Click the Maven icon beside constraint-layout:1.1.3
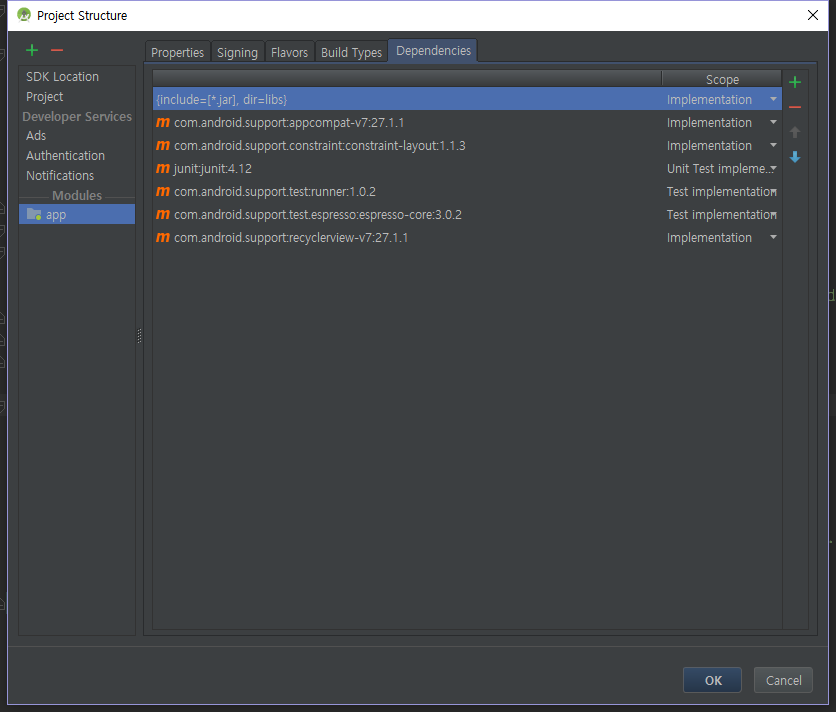 pyautogui.click(x=163, y=146)
